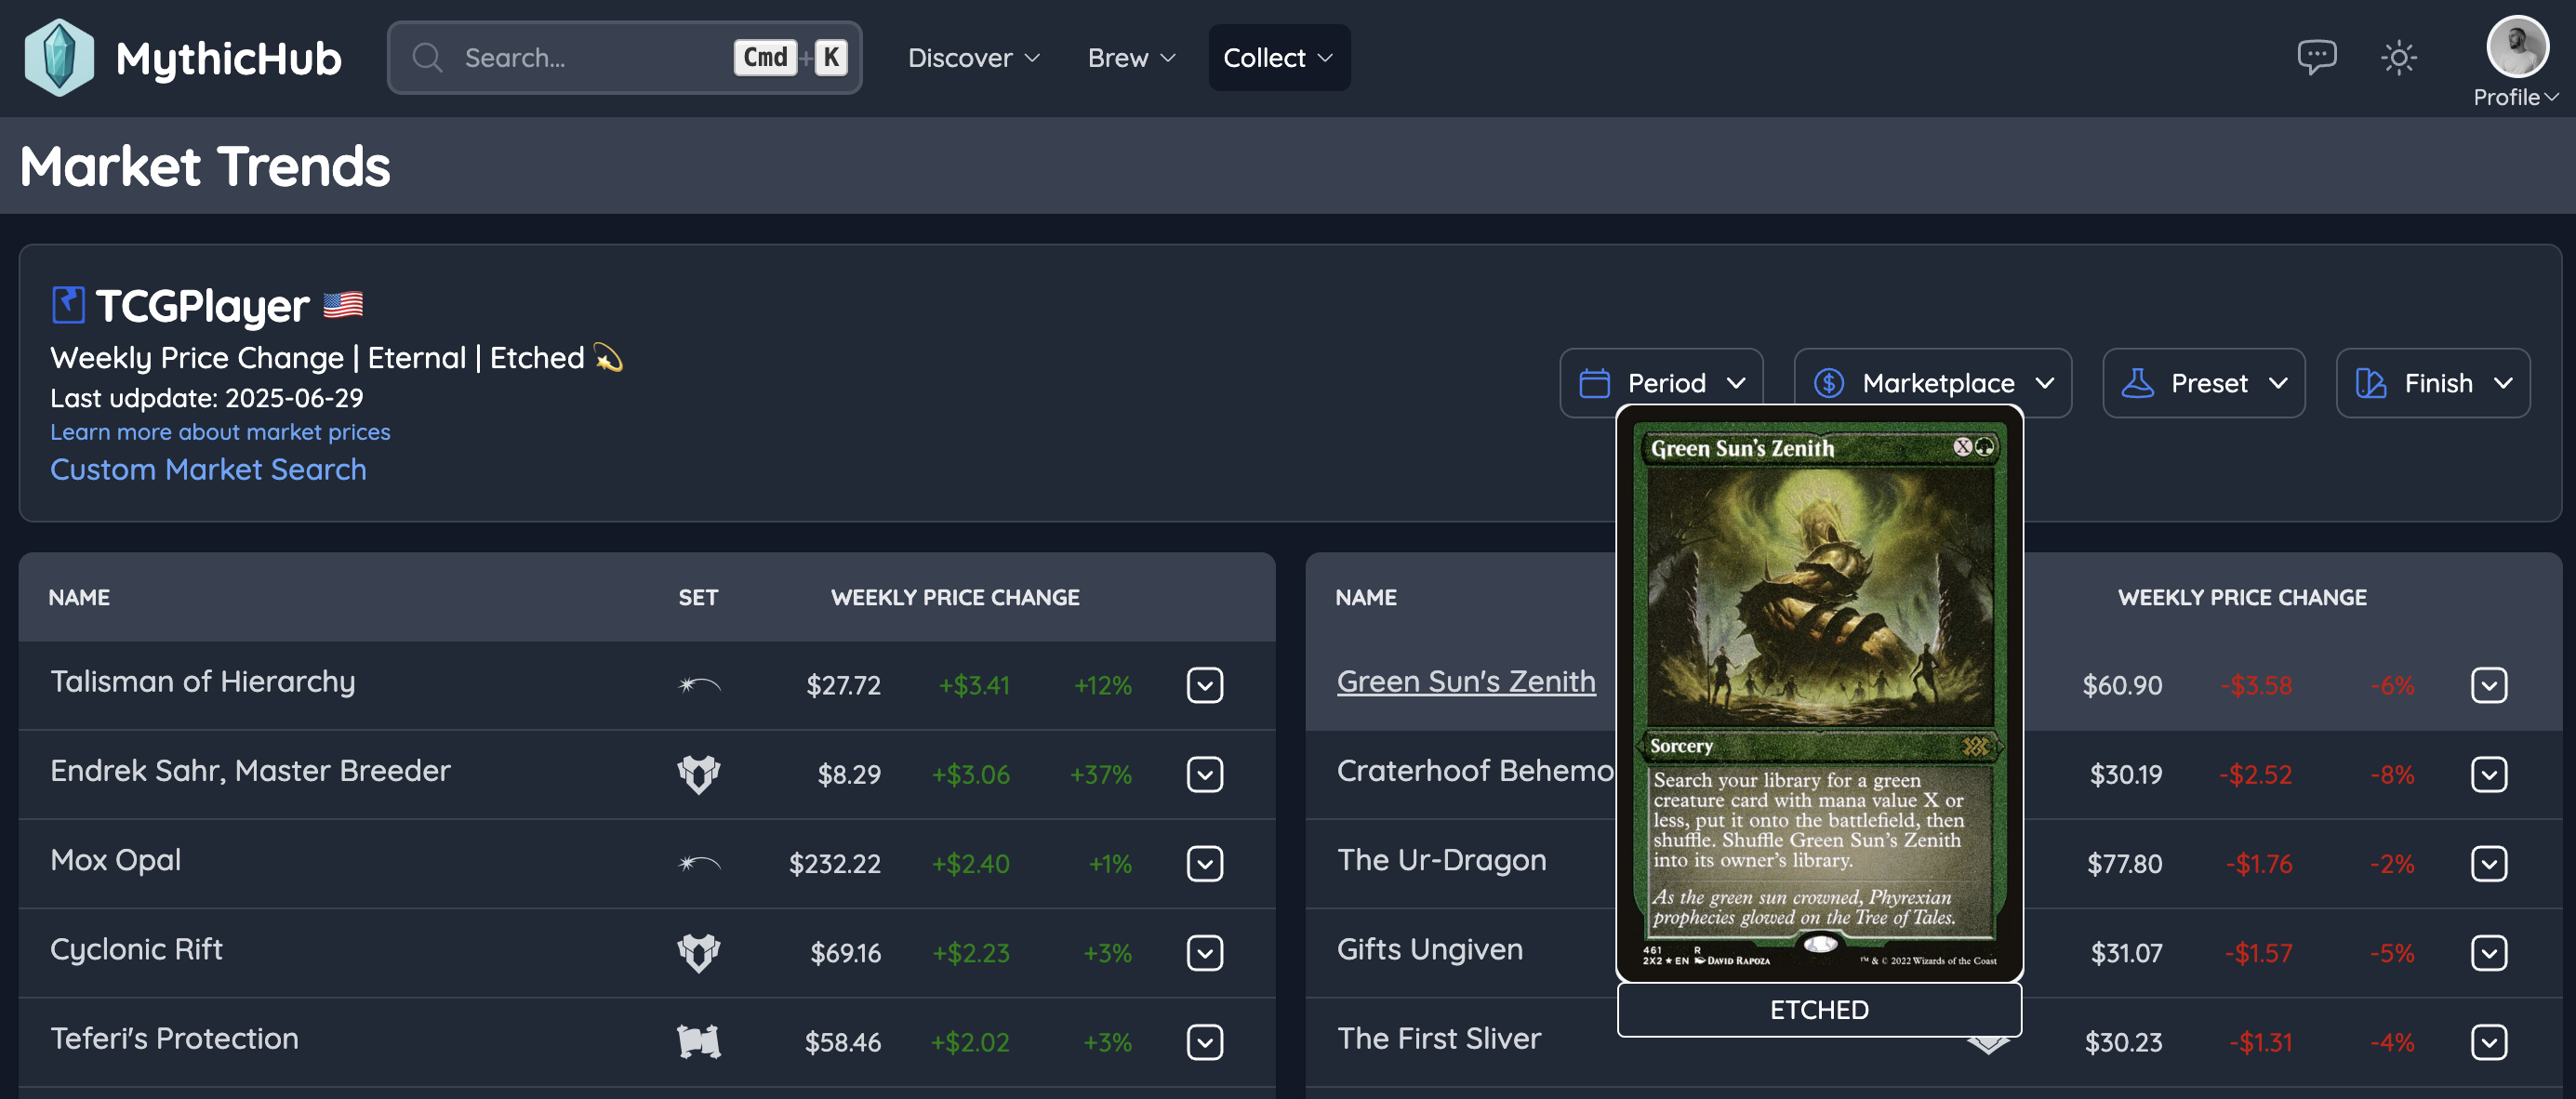Expand the Cyclonic Rift row
This screenshot has height=1099, width=2576.
(x=1204, y=952)
